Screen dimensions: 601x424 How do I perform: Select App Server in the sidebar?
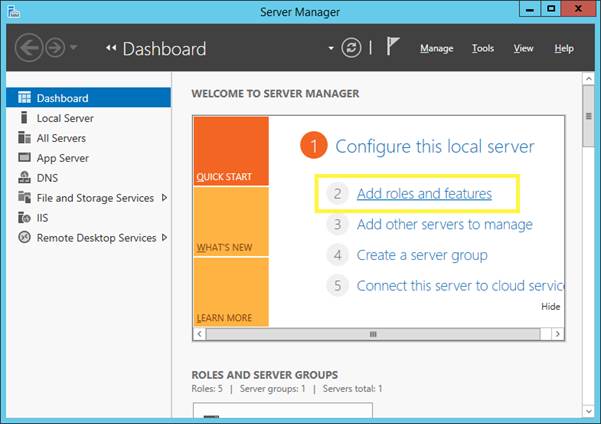(x=89, y=158)
